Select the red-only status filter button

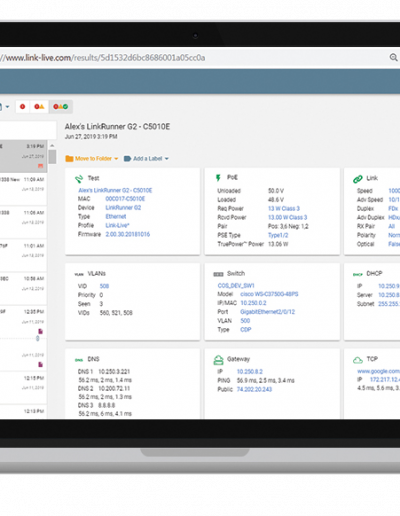click(22, 107)
